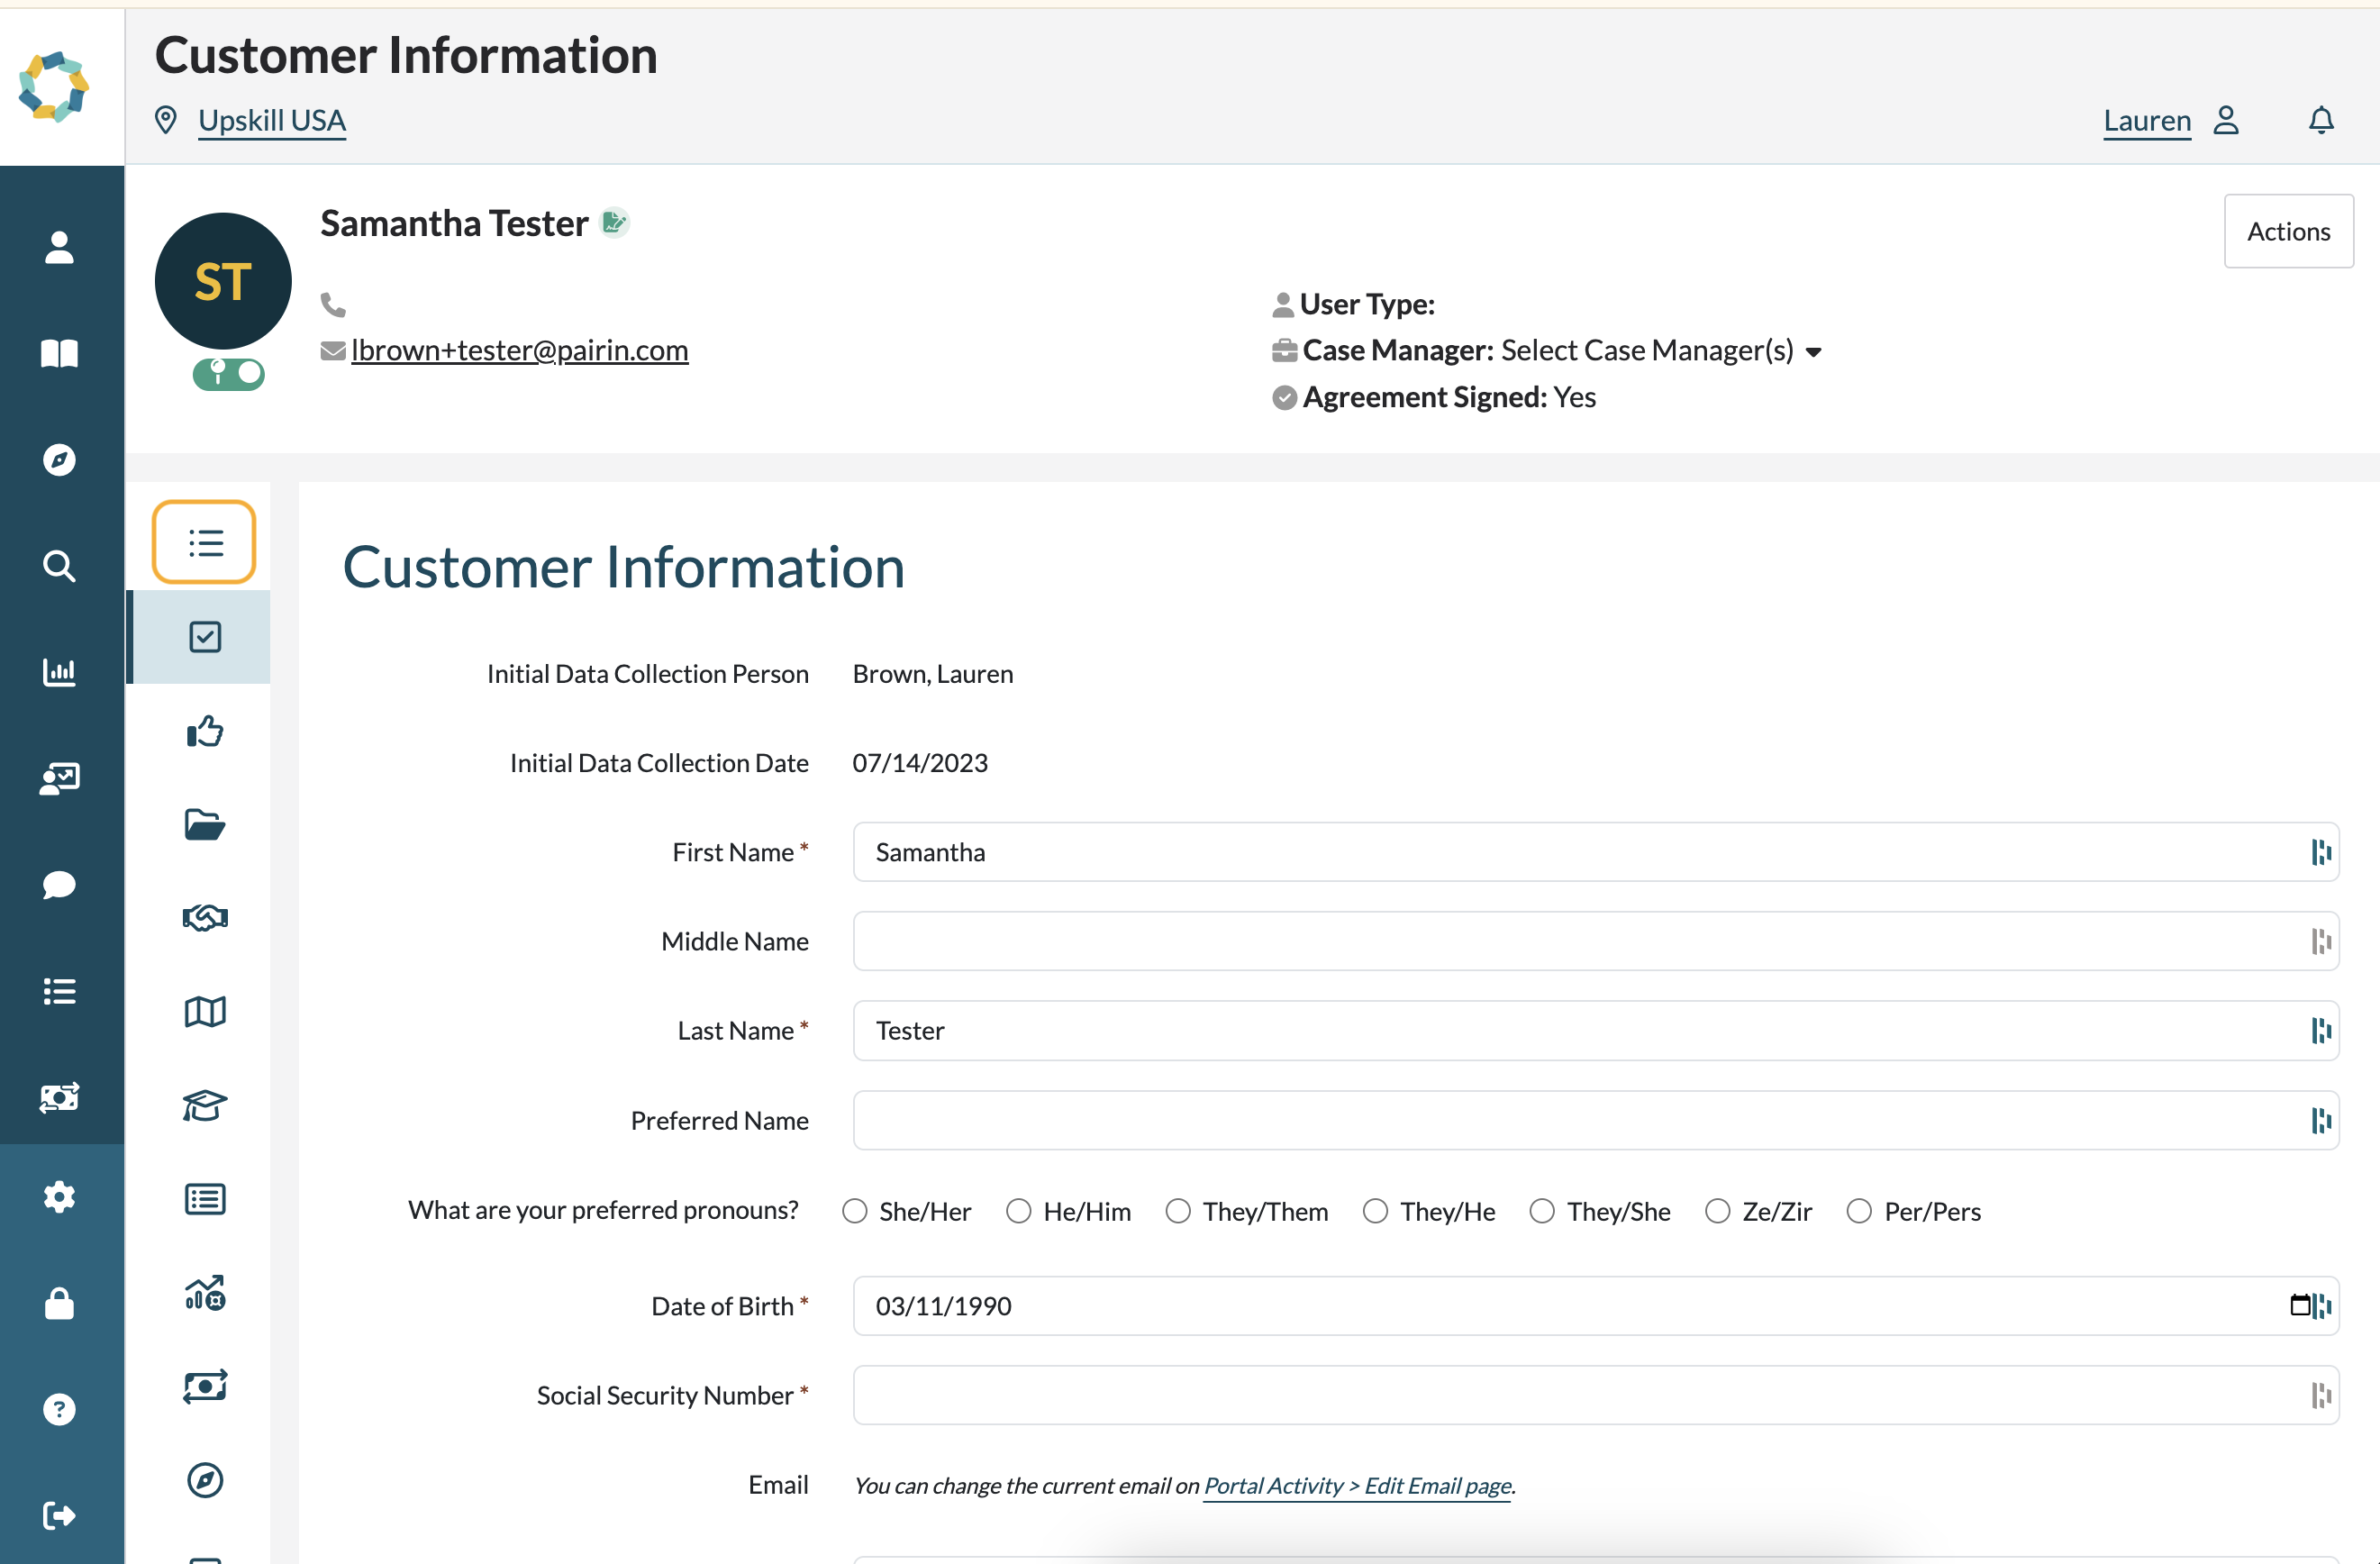Open the Date of Birth calendar picker
Image resolution: width=2380 pixels, height=1564 pixels.
(x=2299, y=1305)
